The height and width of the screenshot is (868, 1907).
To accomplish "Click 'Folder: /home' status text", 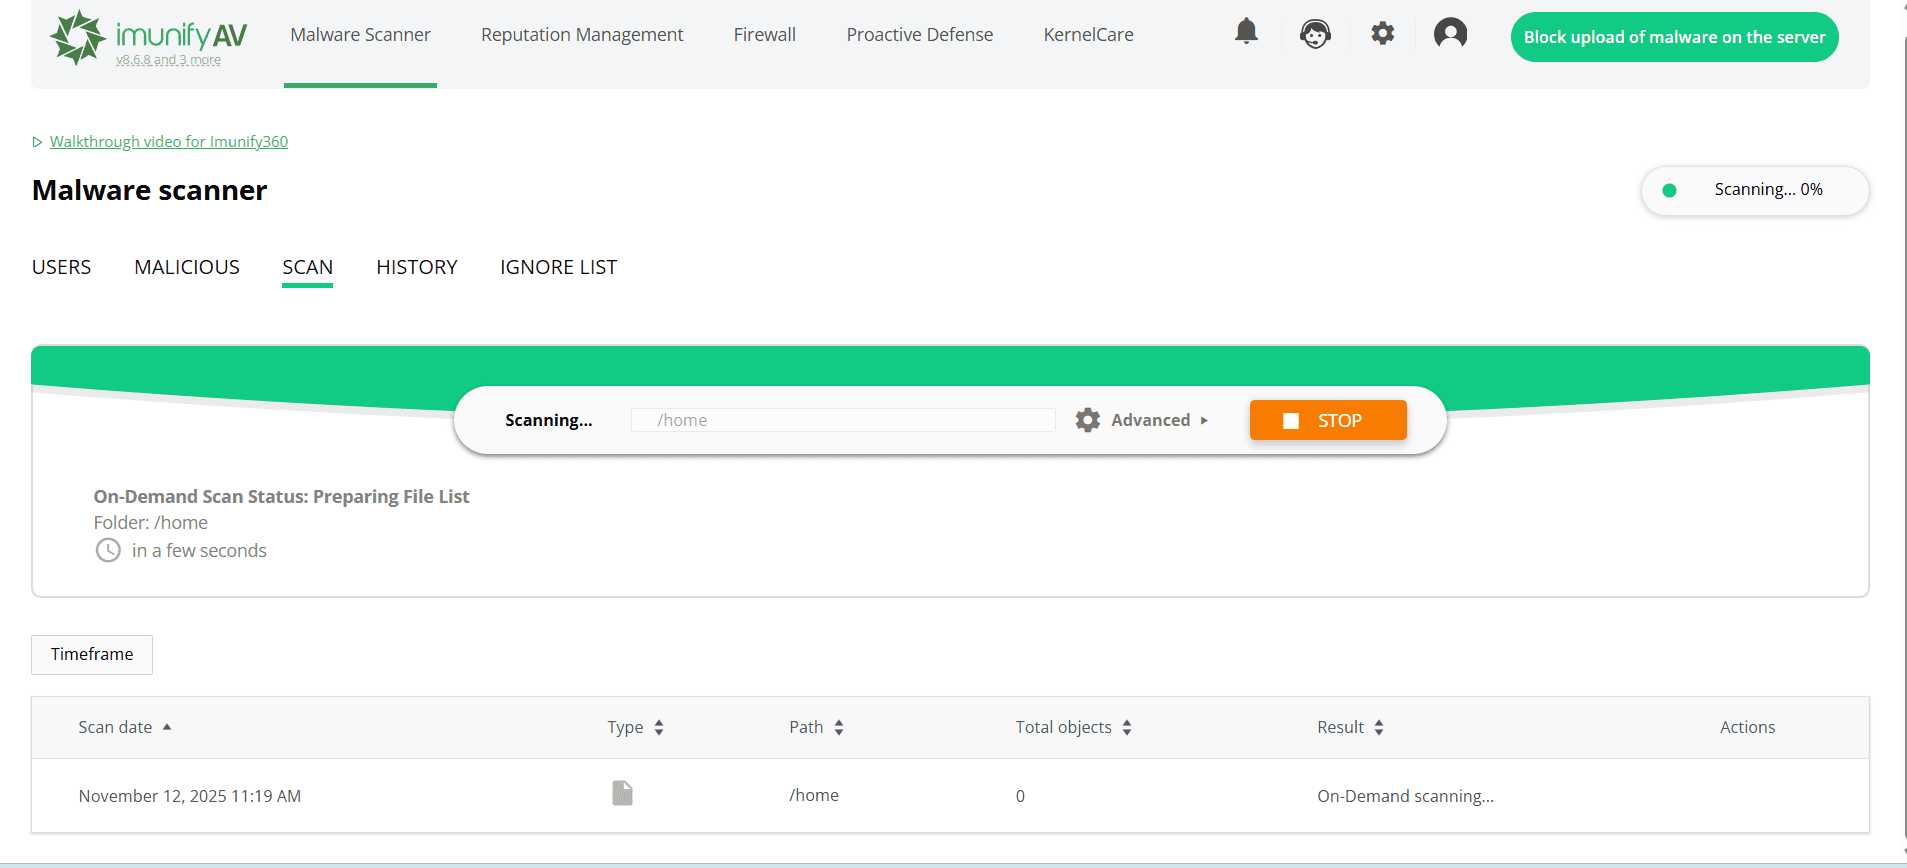I will coord(151,522).
